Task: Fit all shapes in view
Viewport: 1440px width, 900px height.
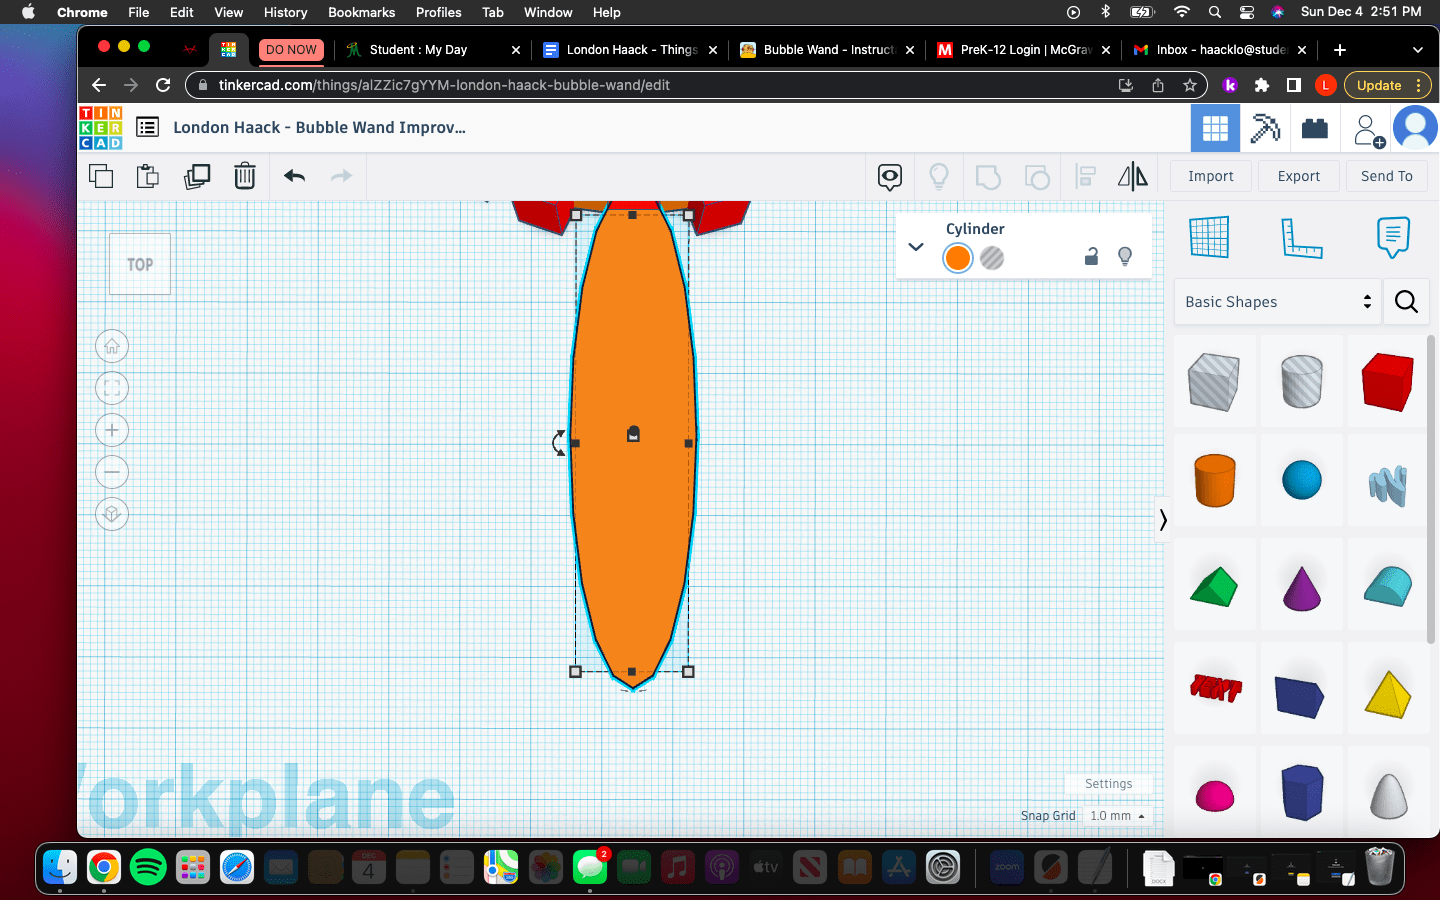Action: coord(112,389)
